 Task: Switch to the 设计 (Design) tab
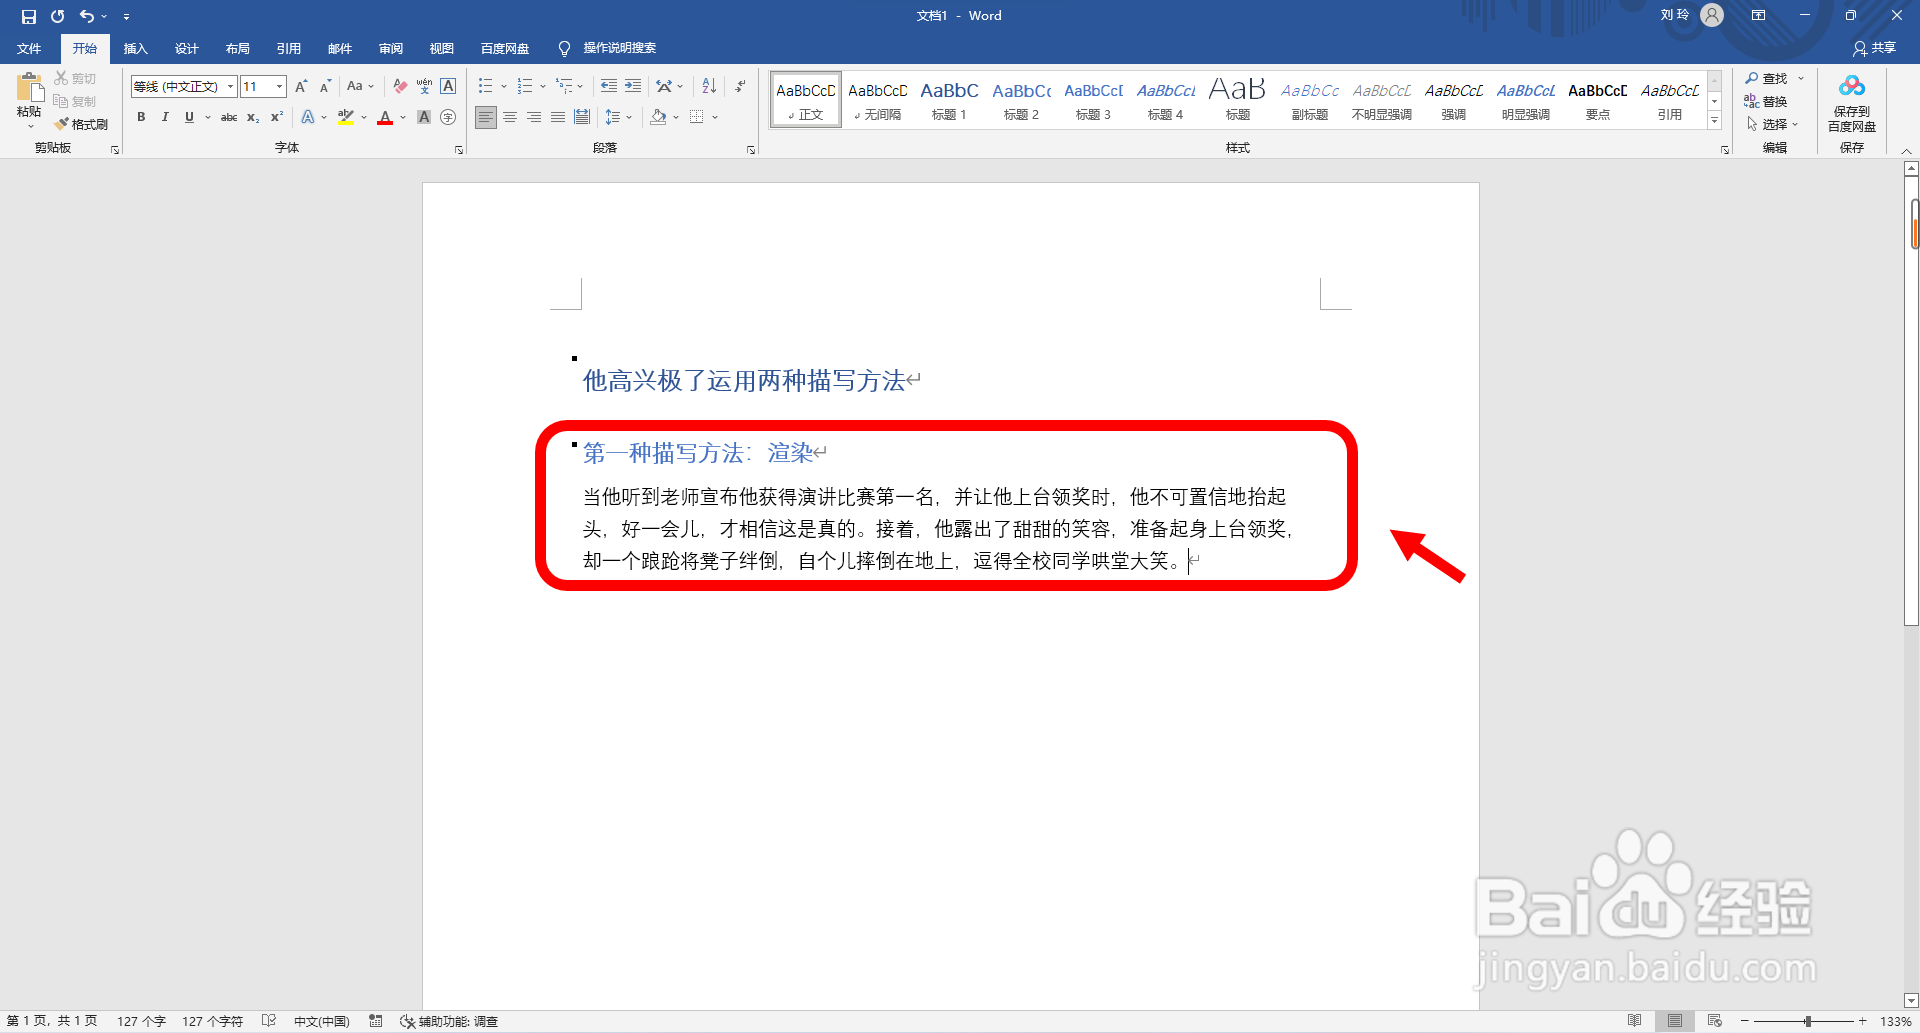point(186,48)
